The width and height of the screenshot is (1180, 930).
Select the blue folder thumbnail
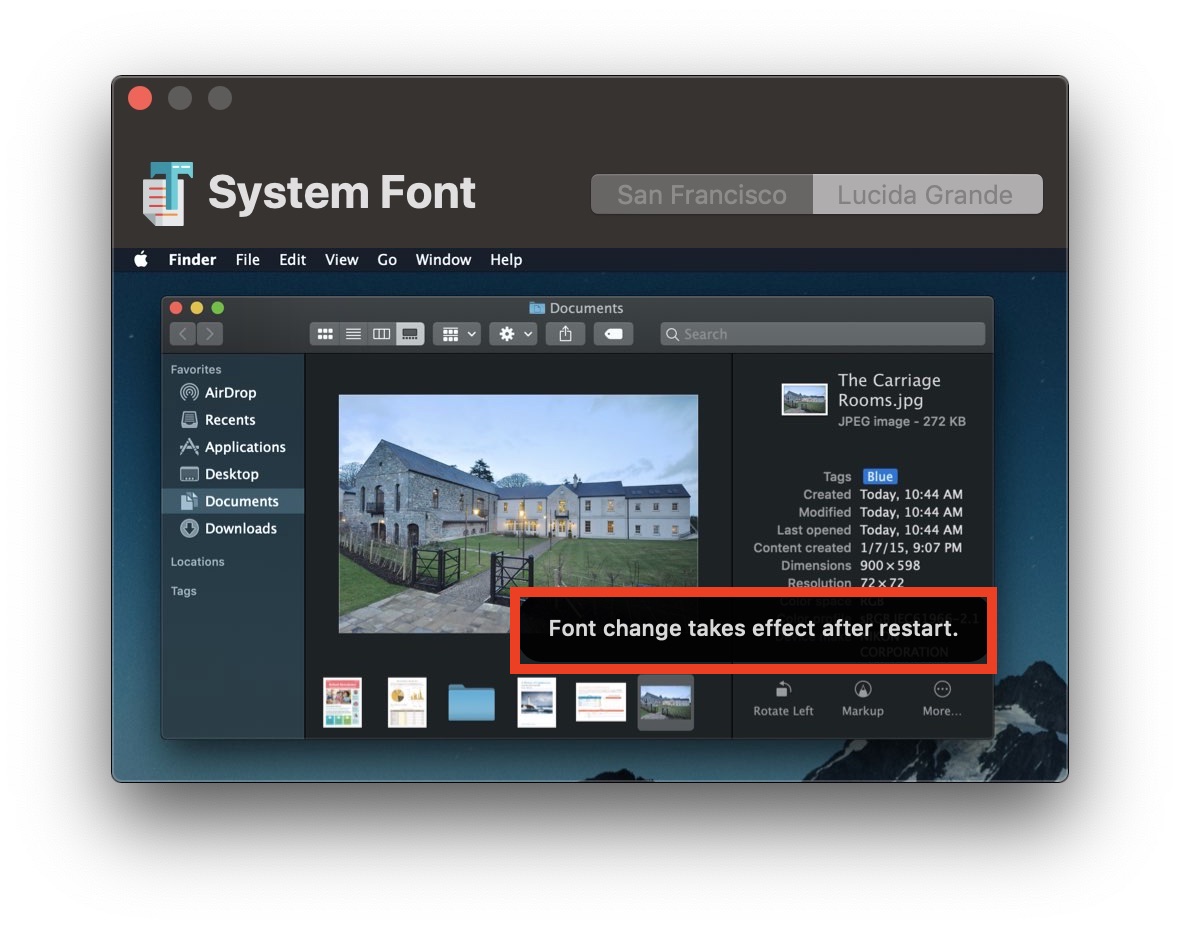click(x=471, y=703)
